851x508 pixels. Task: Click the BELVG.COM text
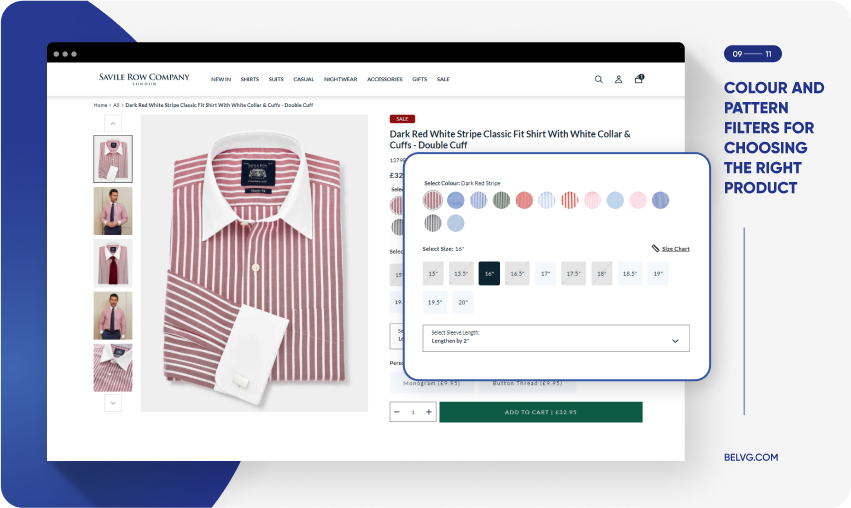(x=751, y=458)
